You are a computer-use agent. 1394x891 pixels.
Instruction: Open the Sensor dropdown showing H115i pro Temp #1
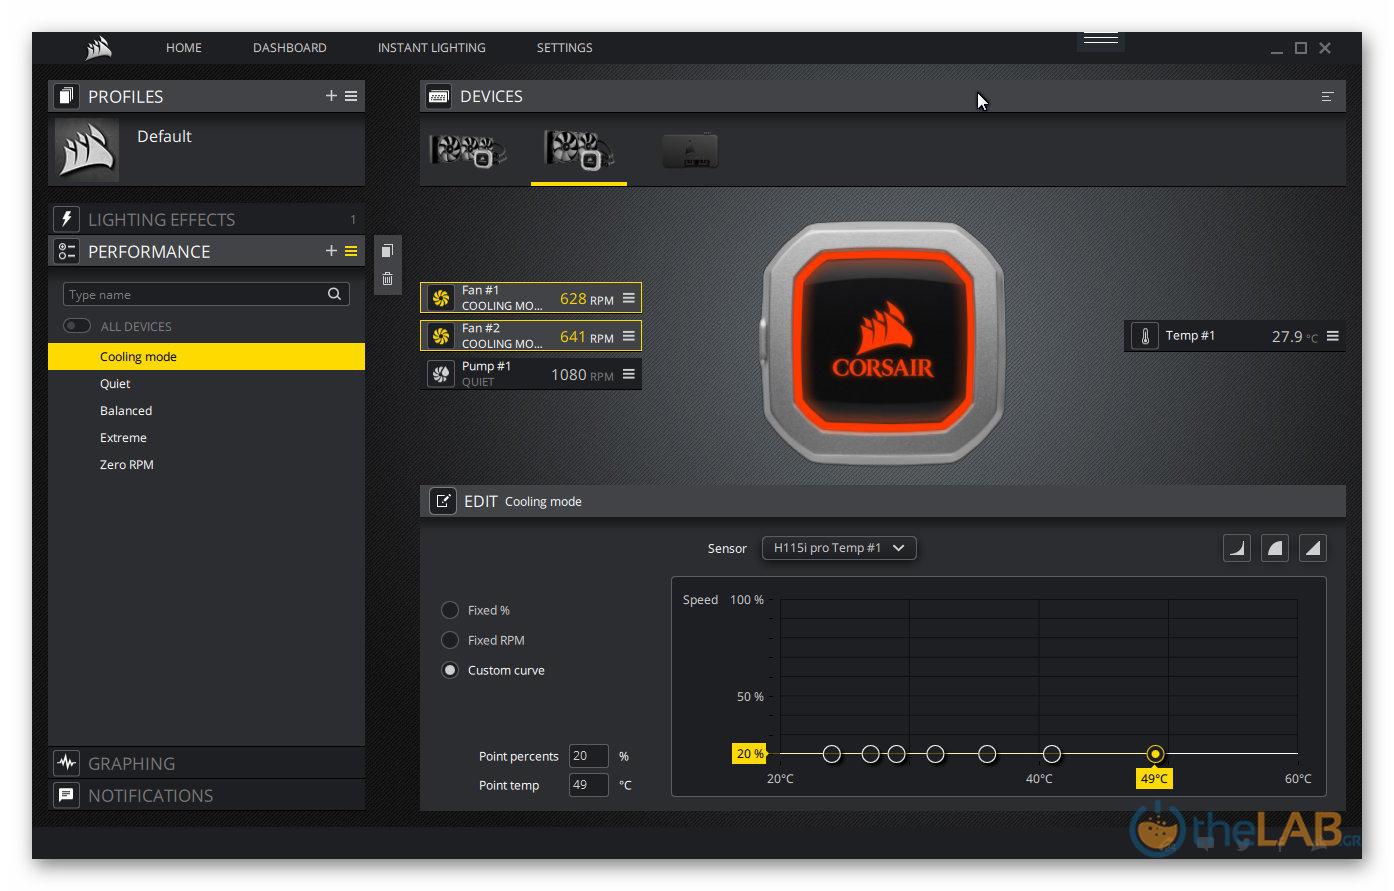tap(839, 548)
